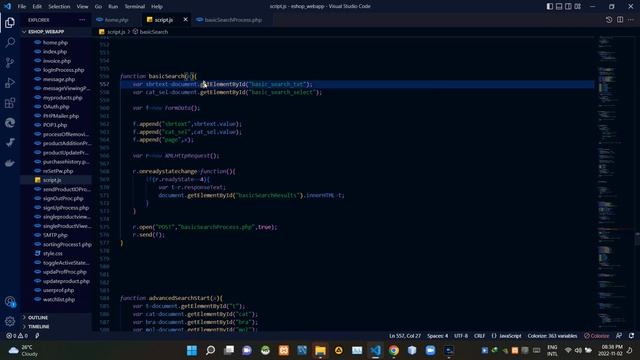The width and height of the screenshot is (640, 360).
Task: Click the Explorer more actions ellipsis
Action: pos(82,20)
